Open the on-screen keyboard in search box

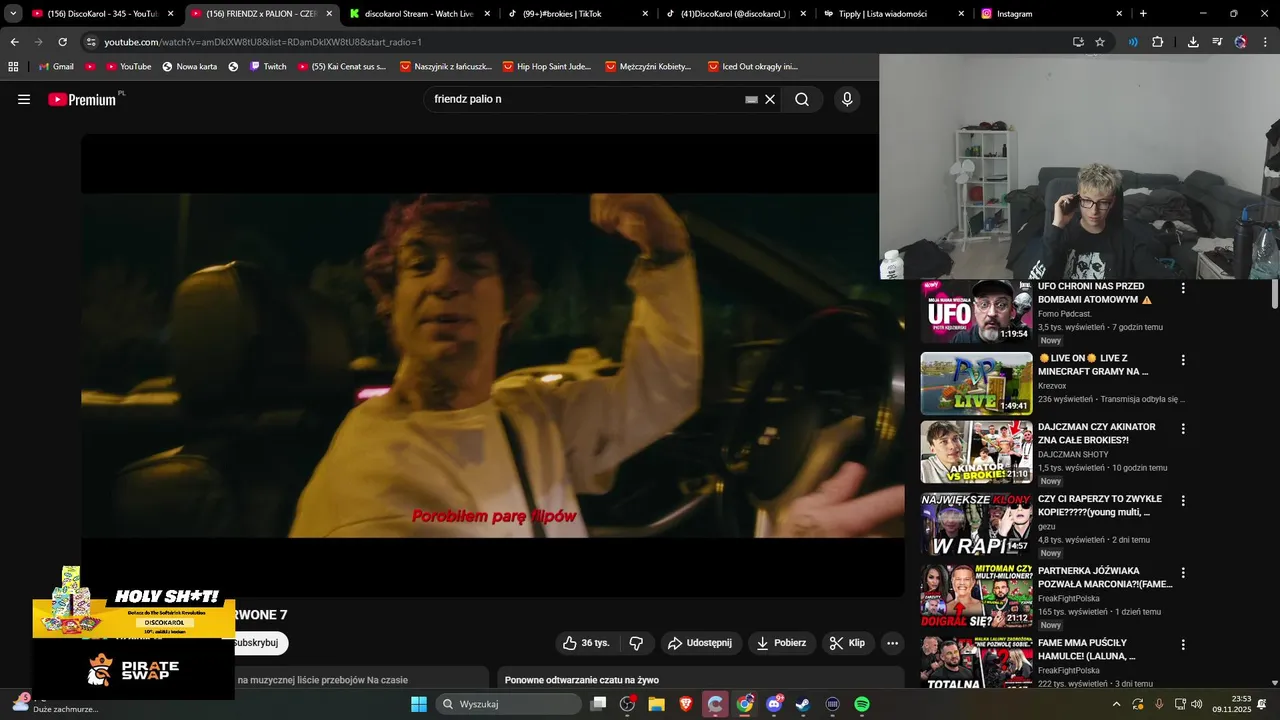coord(751,100)
